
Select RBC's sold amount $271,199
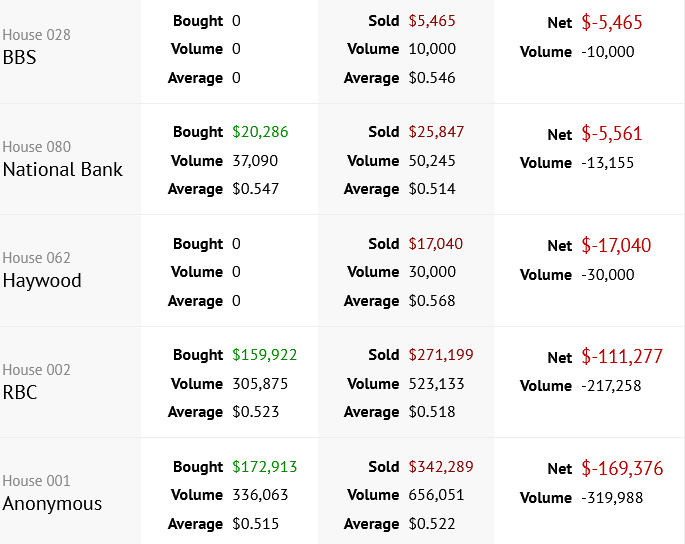coord(441,355)
